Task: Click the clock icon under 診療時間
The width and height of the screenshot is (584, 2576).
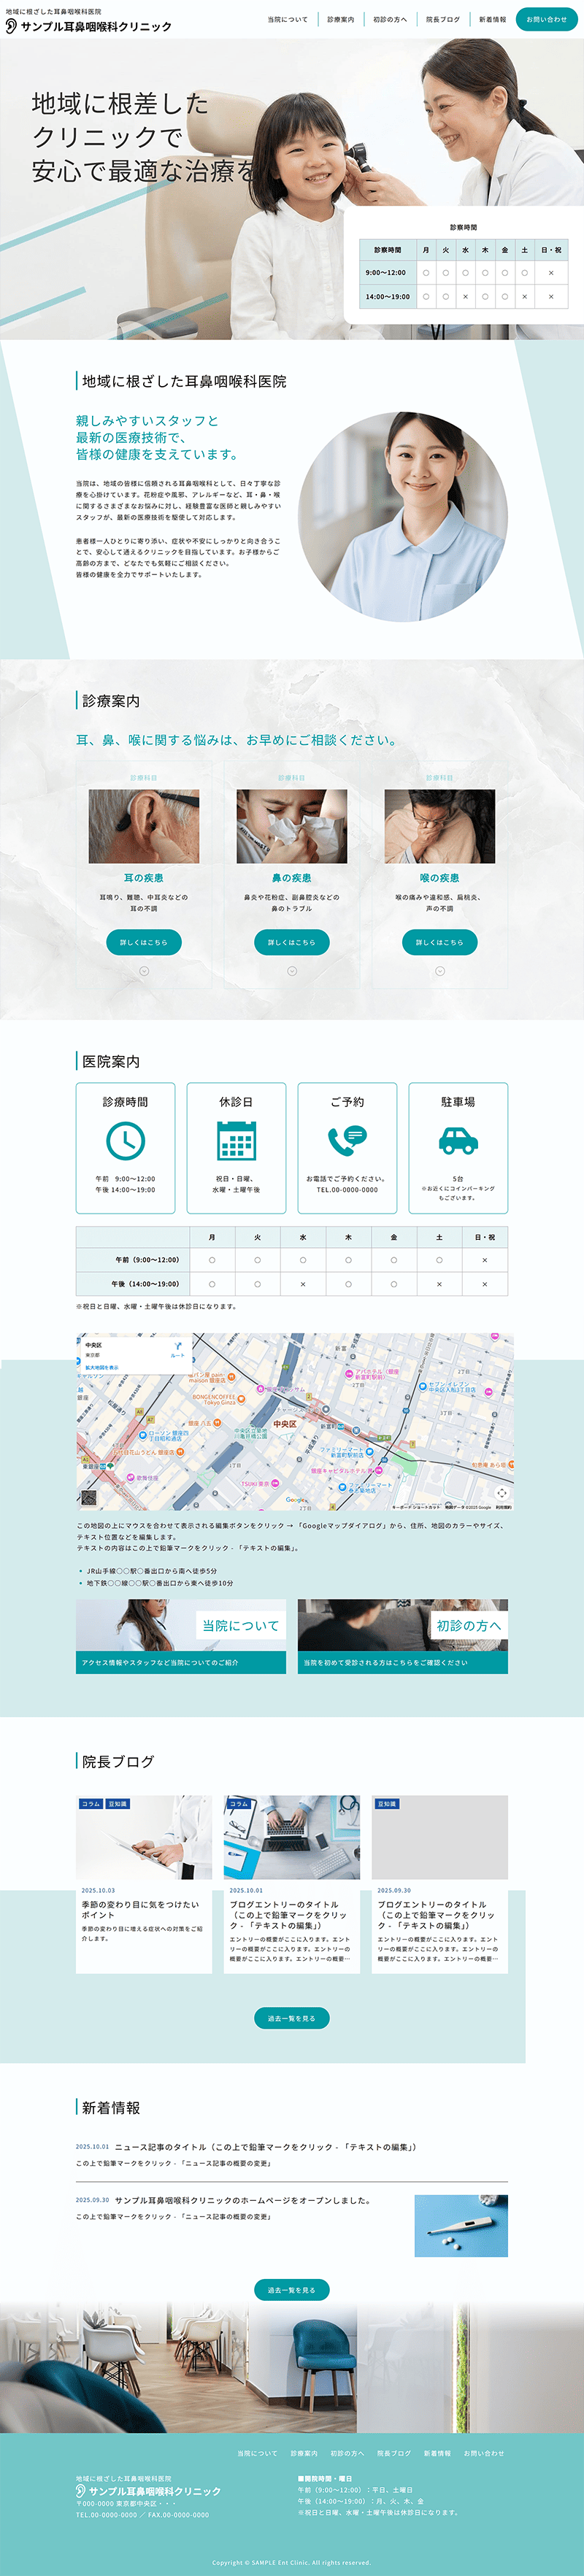Action: pos(125,1140)
